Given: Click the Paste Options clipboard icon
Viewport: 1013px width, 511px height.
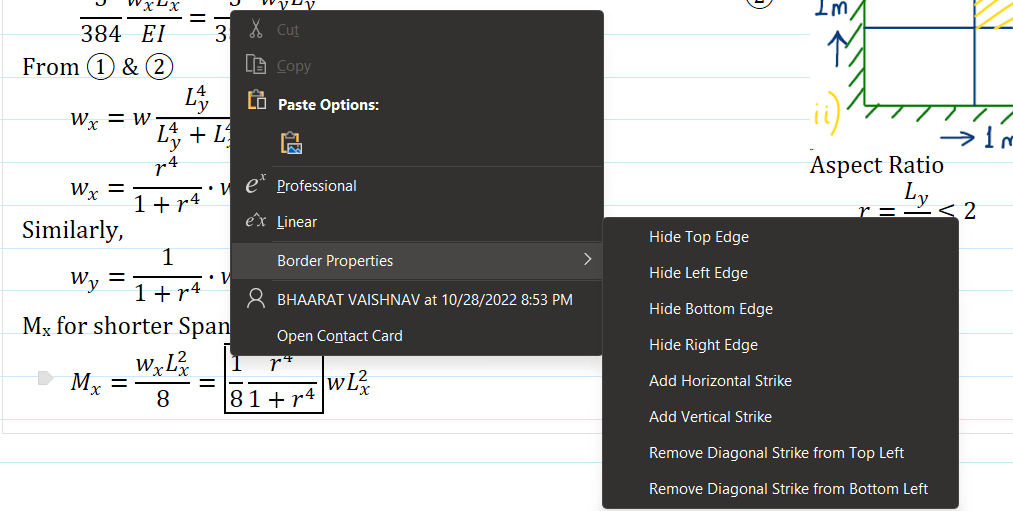Looking at the screenshot, I should (256, 100).
